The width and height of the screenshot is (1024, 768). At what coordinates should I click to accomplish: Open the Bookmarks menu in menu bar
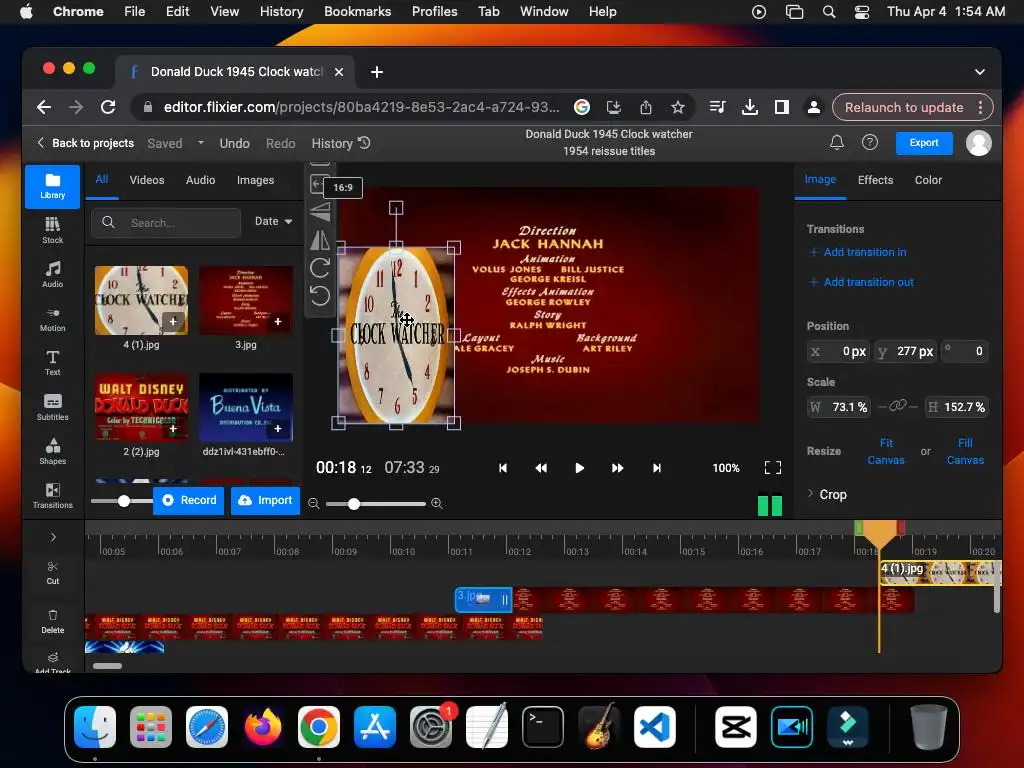[x=357, y=11]
